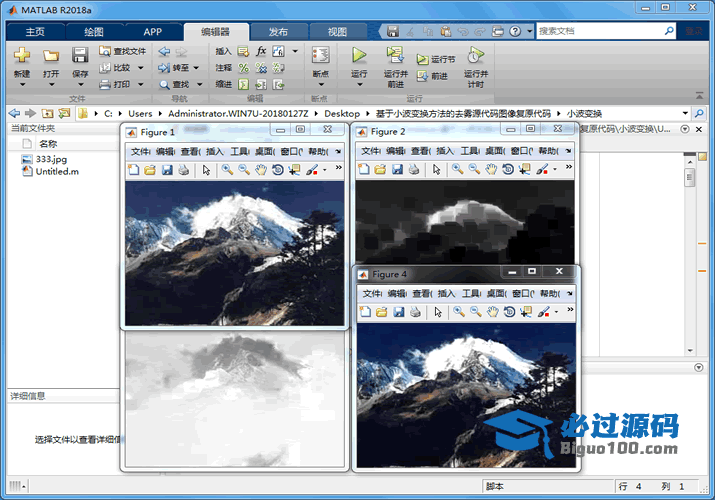
Task: Expand the Run (运行) dropdown arrow
Action: pyautogui.click(x=359, y=84)
